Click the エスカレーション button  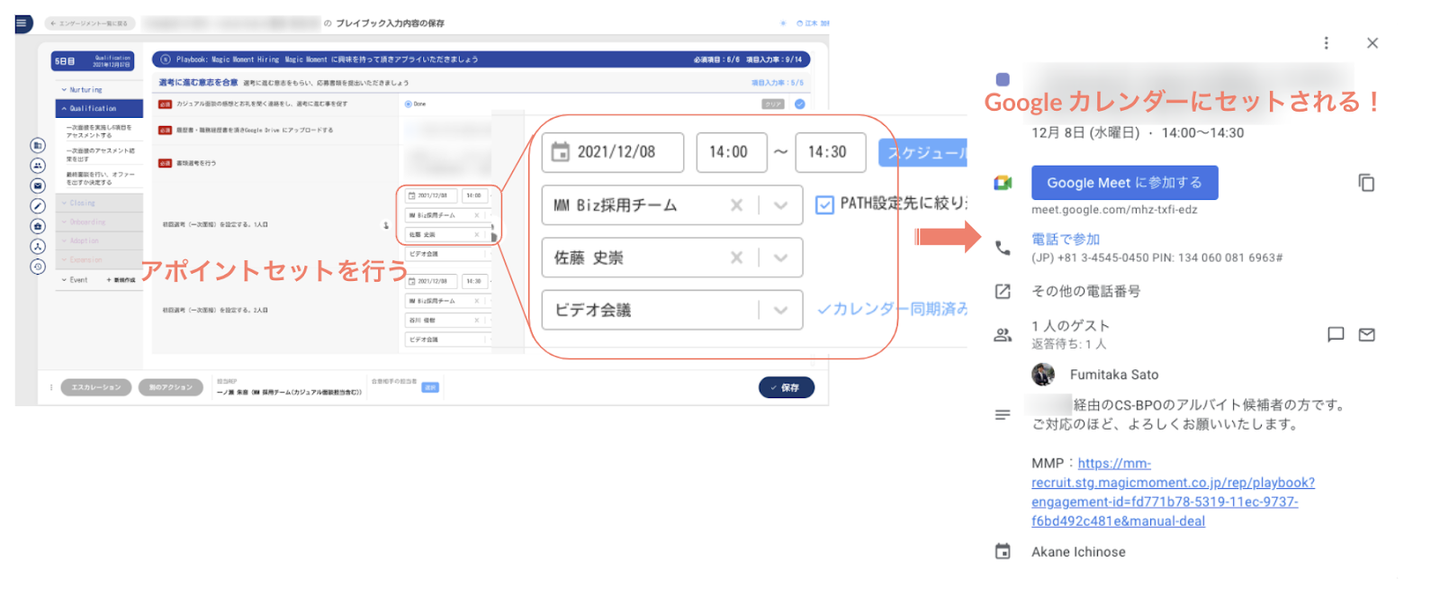tap(96, 387)
